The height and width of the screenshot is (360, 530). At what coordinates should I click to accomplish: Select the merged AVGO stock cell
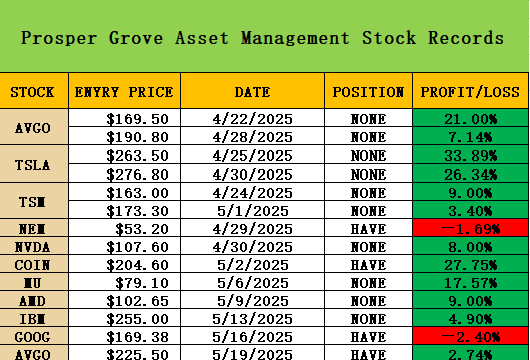[x=34, y=127]
